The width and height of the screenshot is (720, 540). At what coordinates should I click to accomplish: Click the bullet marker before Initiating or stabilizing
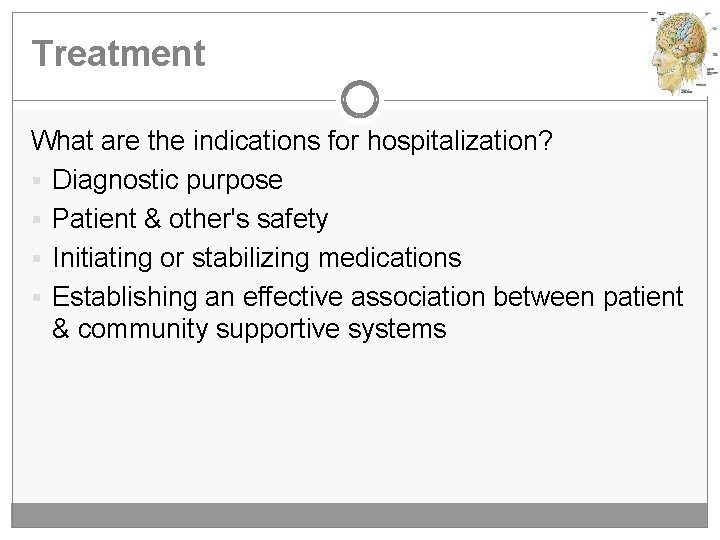tap(37, 259)
